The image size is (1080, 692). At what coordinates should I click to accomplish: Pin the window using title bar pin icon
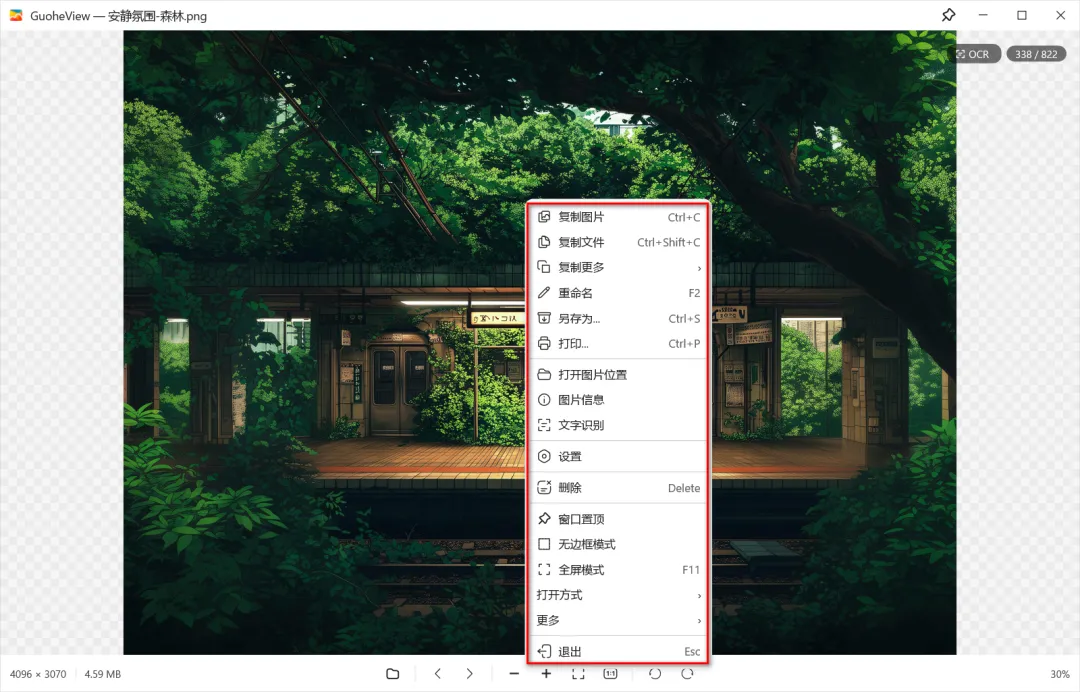click(x=948, y=15)
